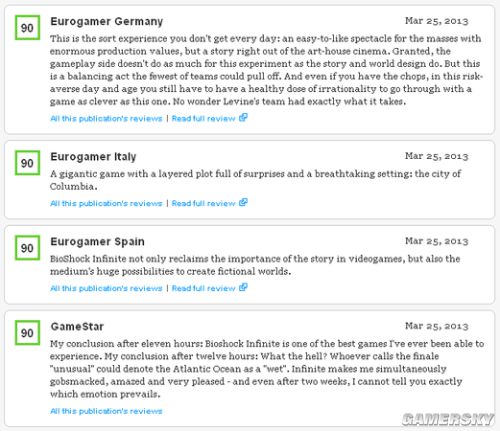Select the GameStar publication title
This screenshot has height=431, width=500.
(x=77, y=327)
